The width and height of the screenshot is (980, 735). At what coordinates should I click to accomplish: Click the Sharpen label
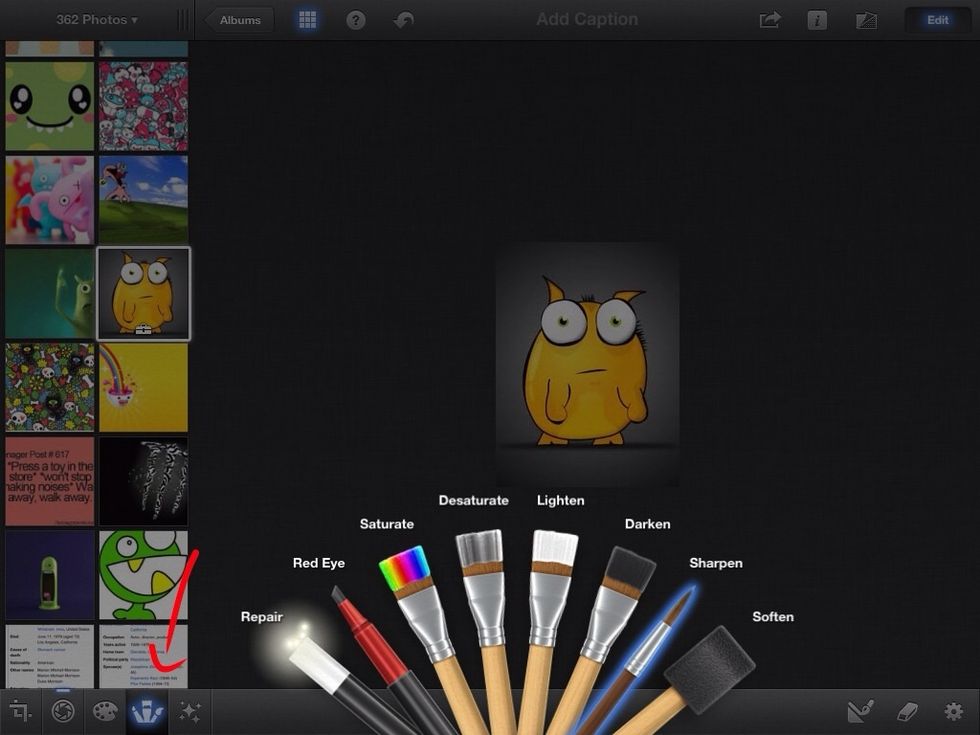[716, 563]
